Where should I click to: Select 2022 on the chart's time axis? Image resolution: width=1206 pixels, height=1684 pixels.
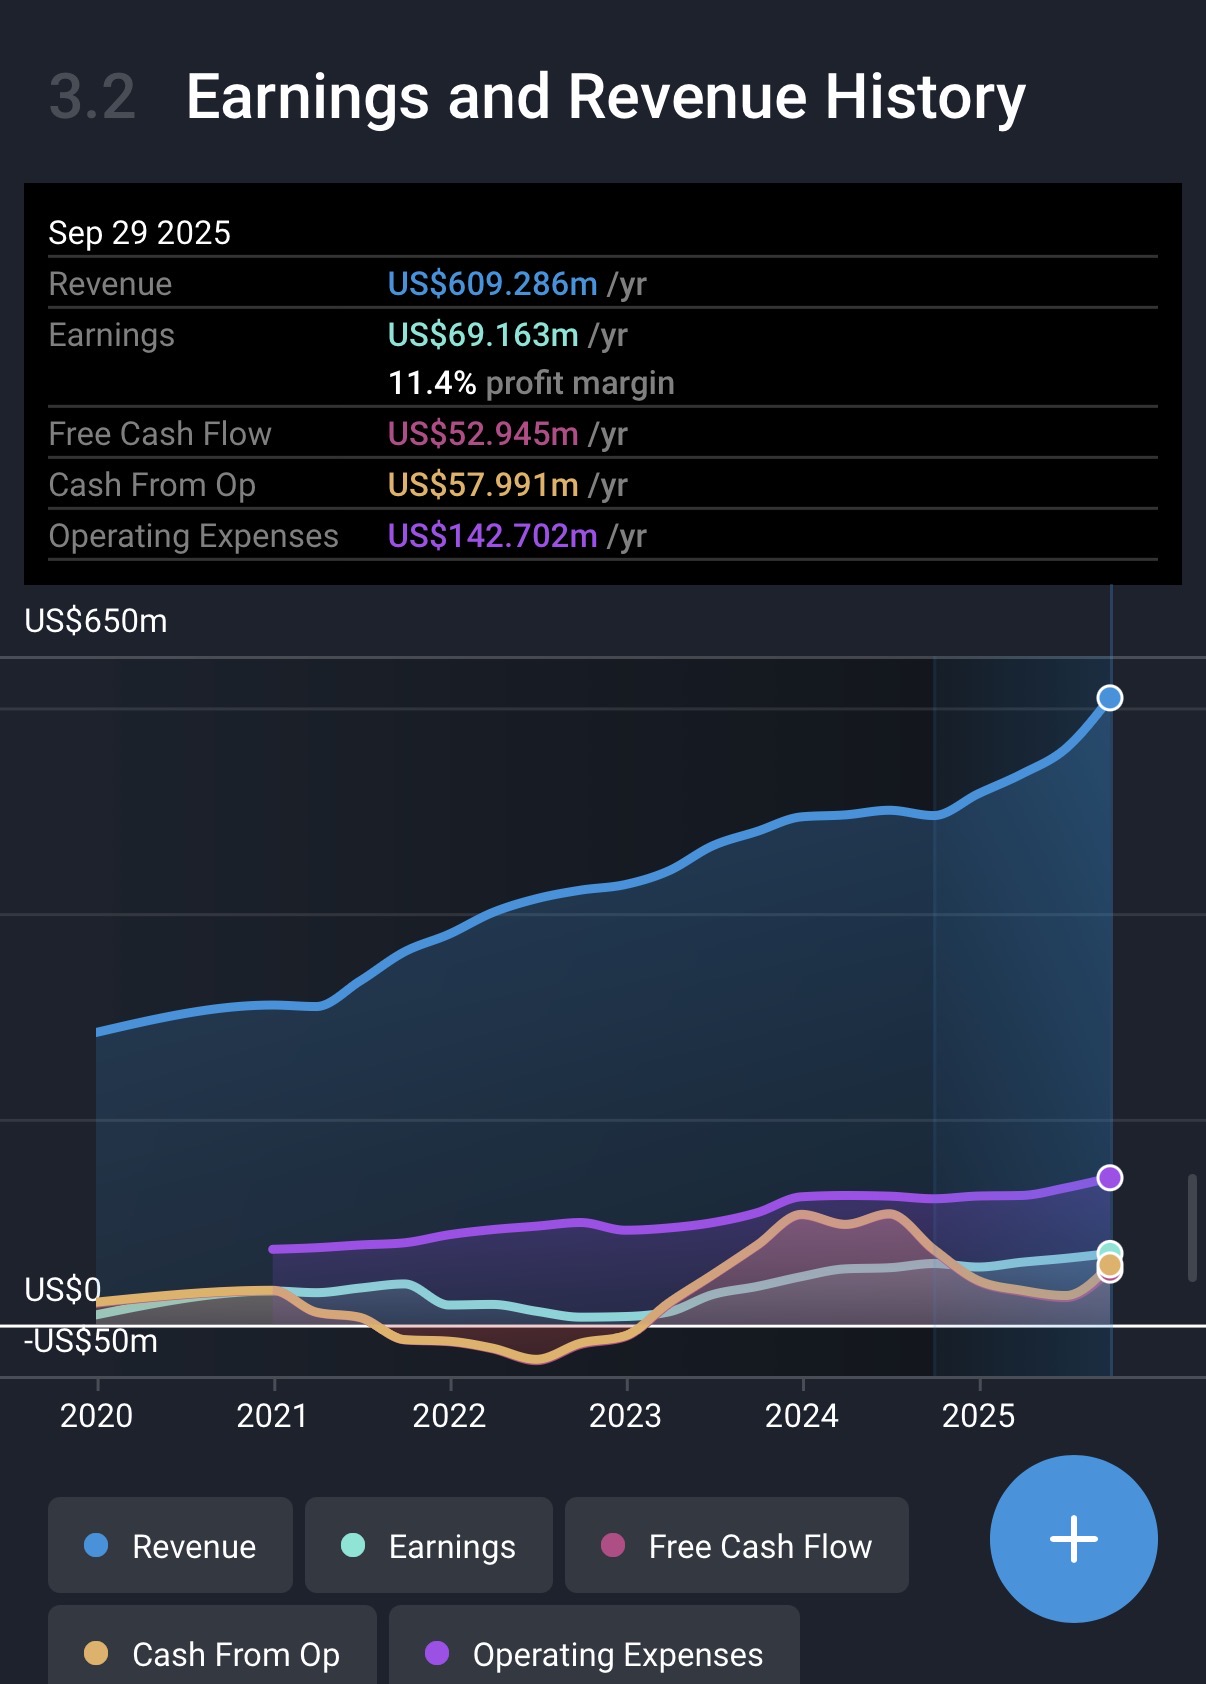pos(450,1415)
